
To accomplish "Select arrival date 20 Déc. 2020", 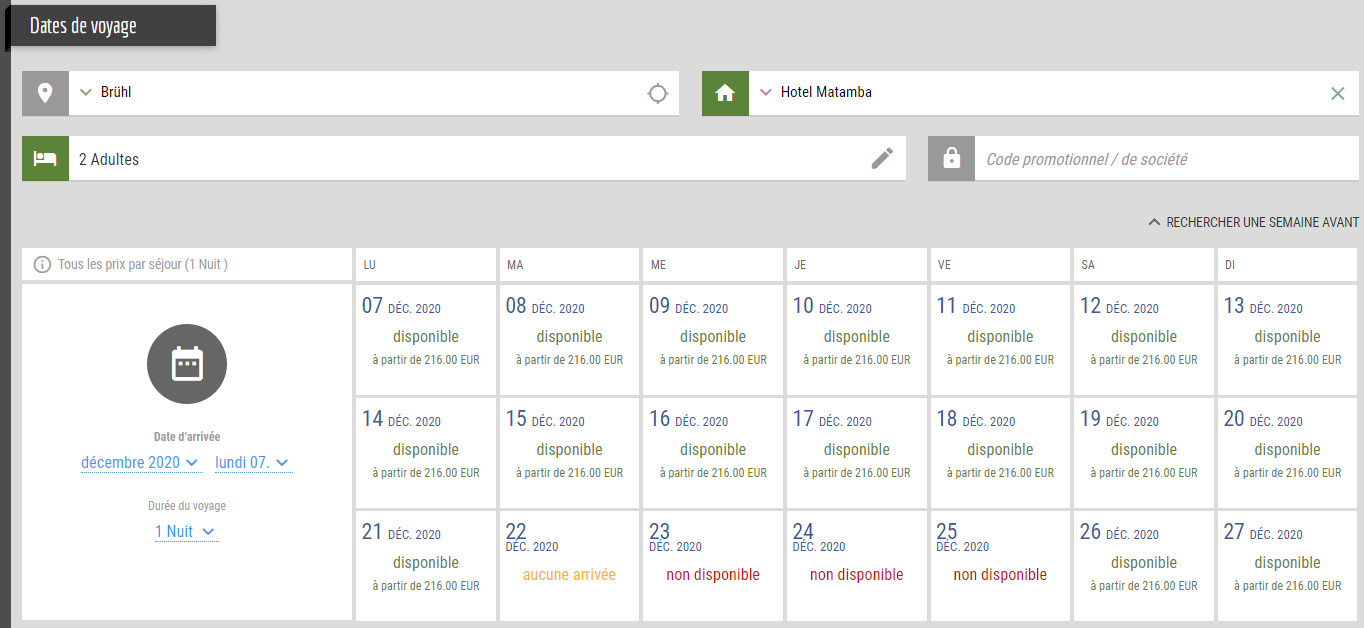I will click(1288, 453).
